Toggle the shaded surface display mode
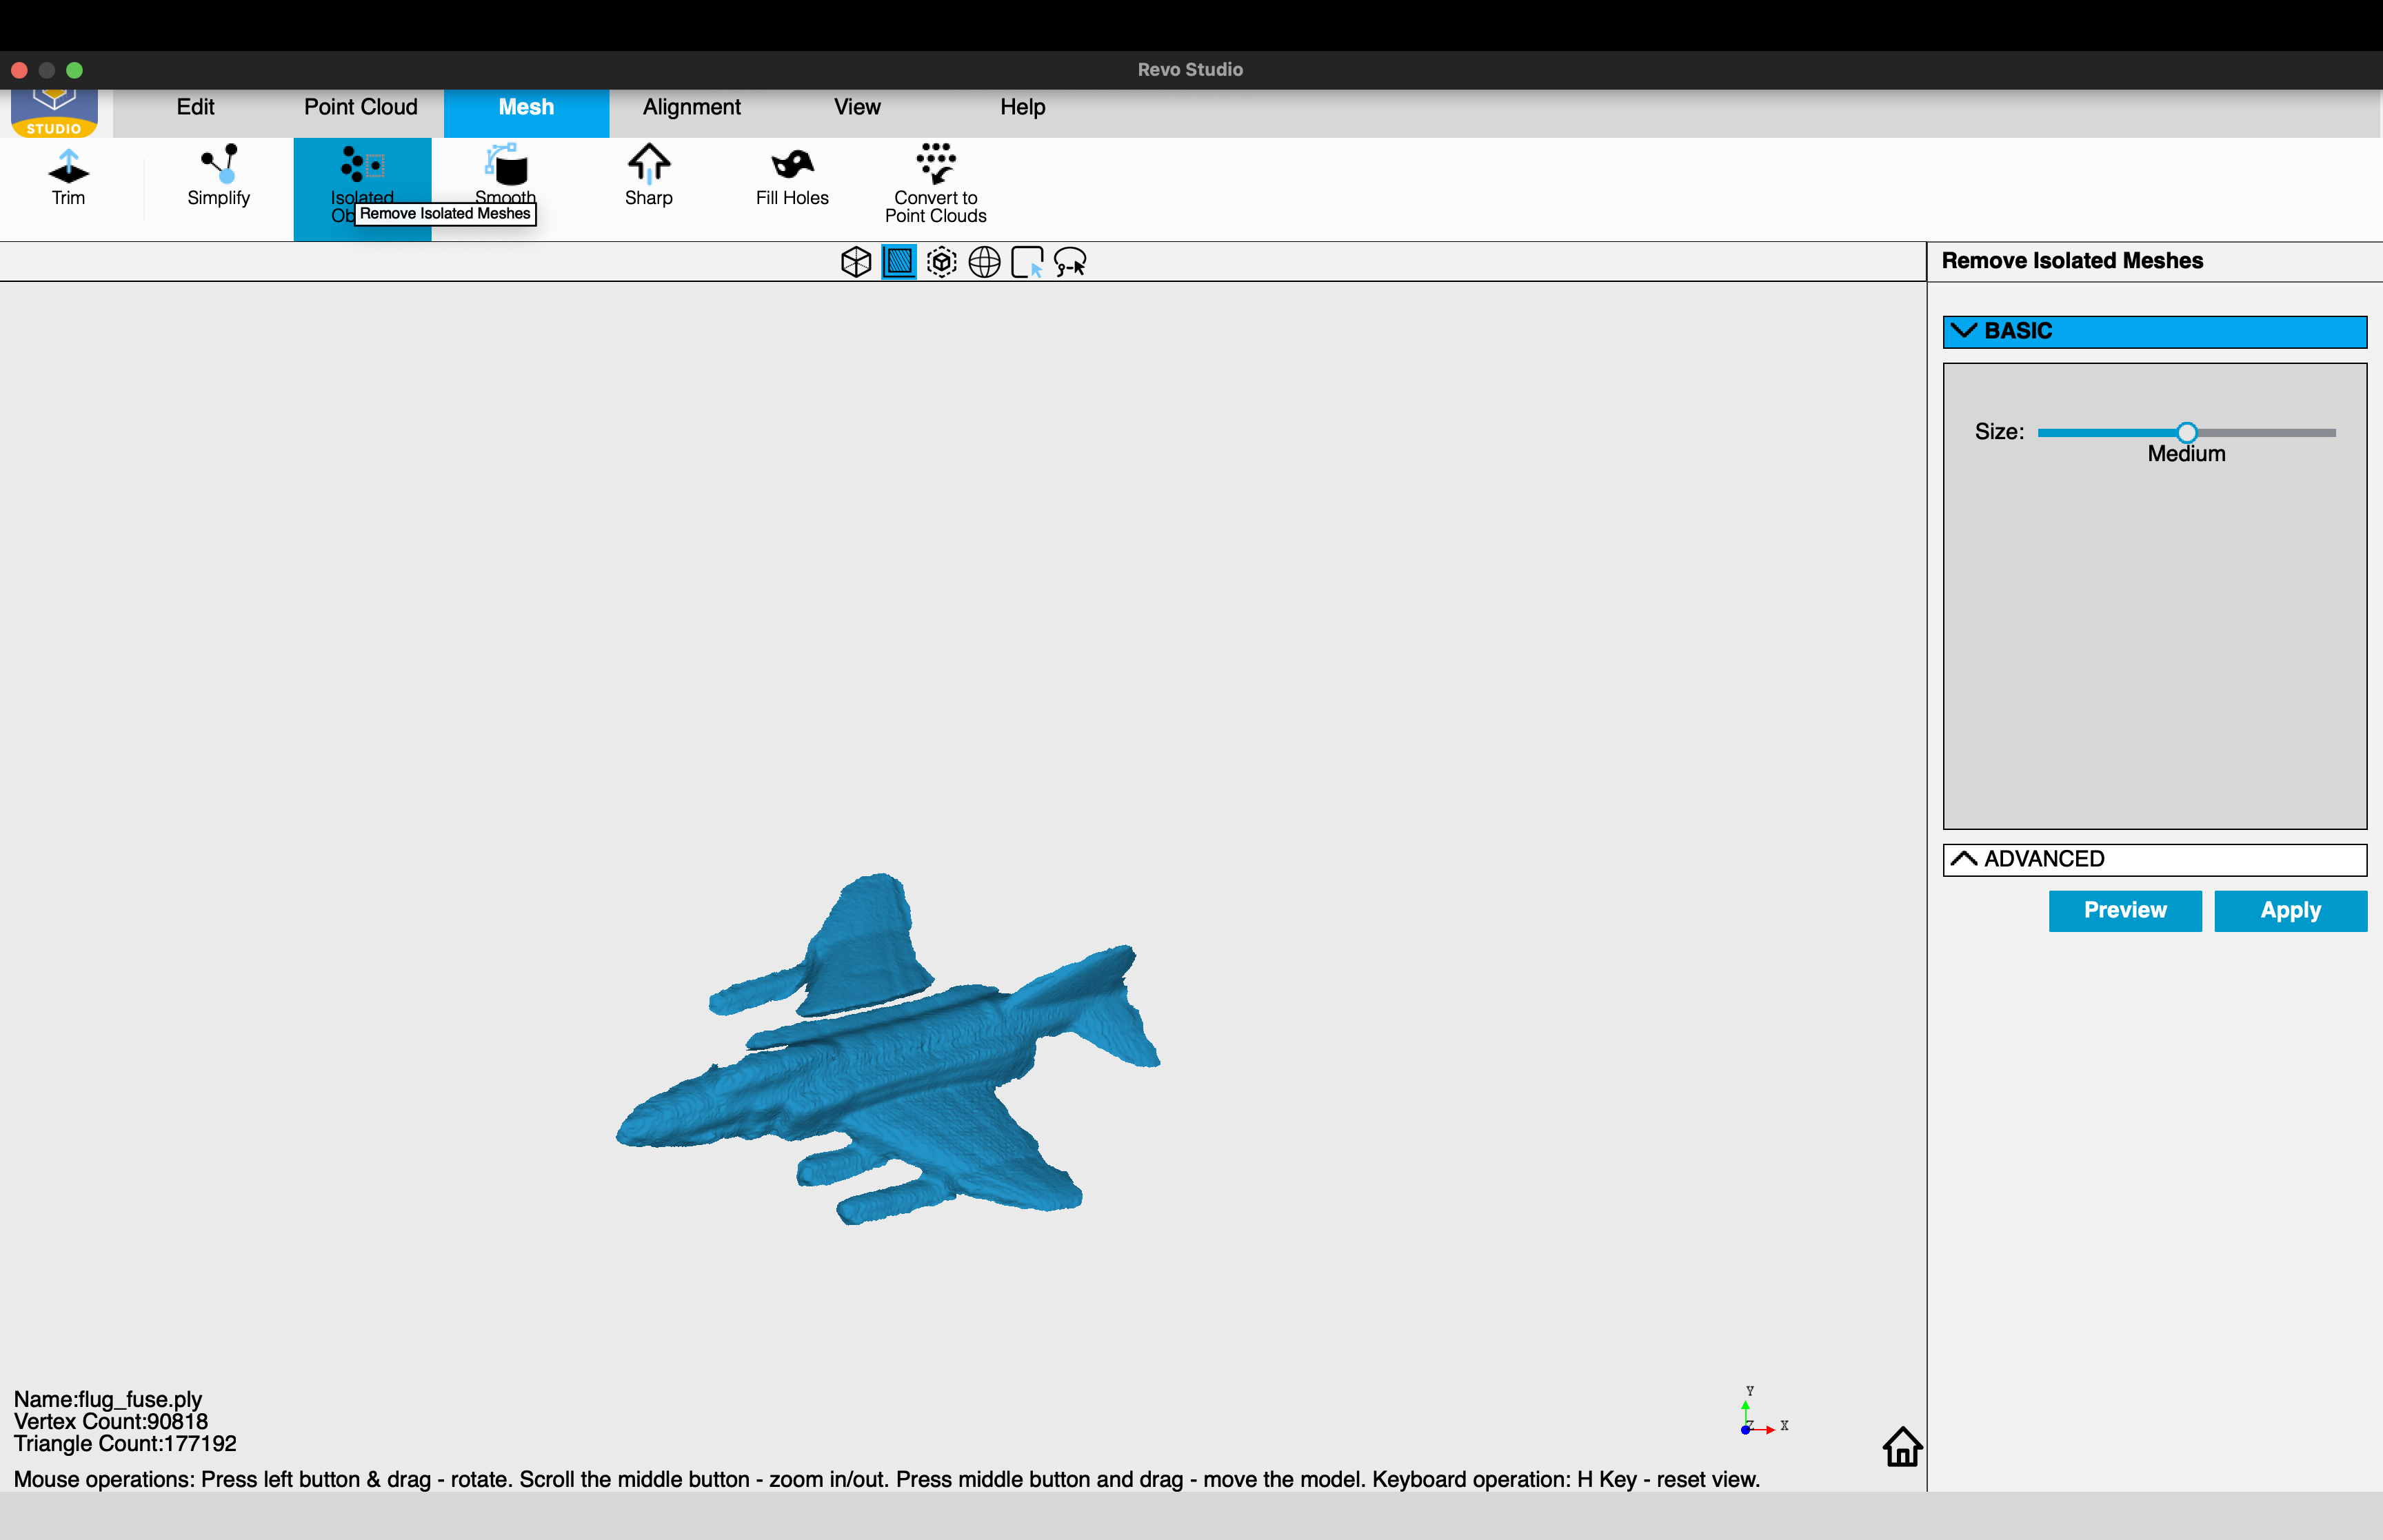Viewport: 2383px width, 1540px height. (x=899, y=262)
